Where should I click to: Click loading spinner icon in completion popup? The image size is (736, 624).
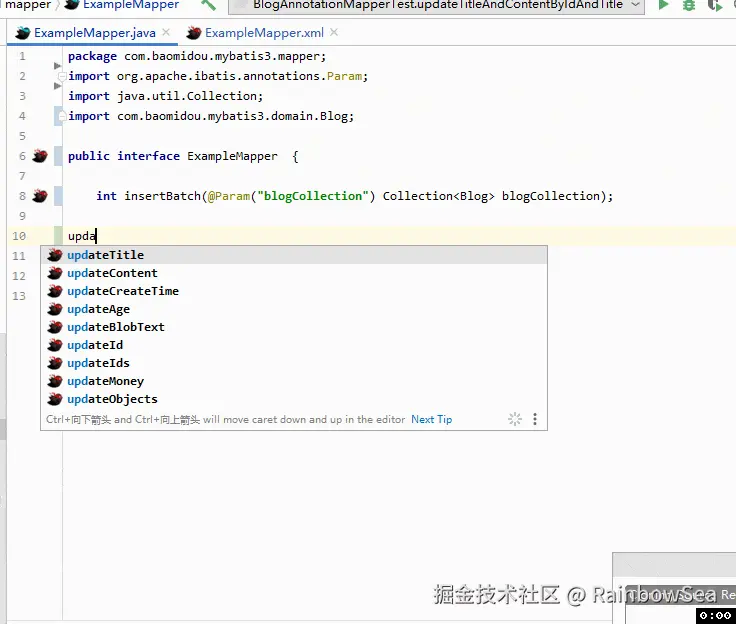tap(515, 419)
